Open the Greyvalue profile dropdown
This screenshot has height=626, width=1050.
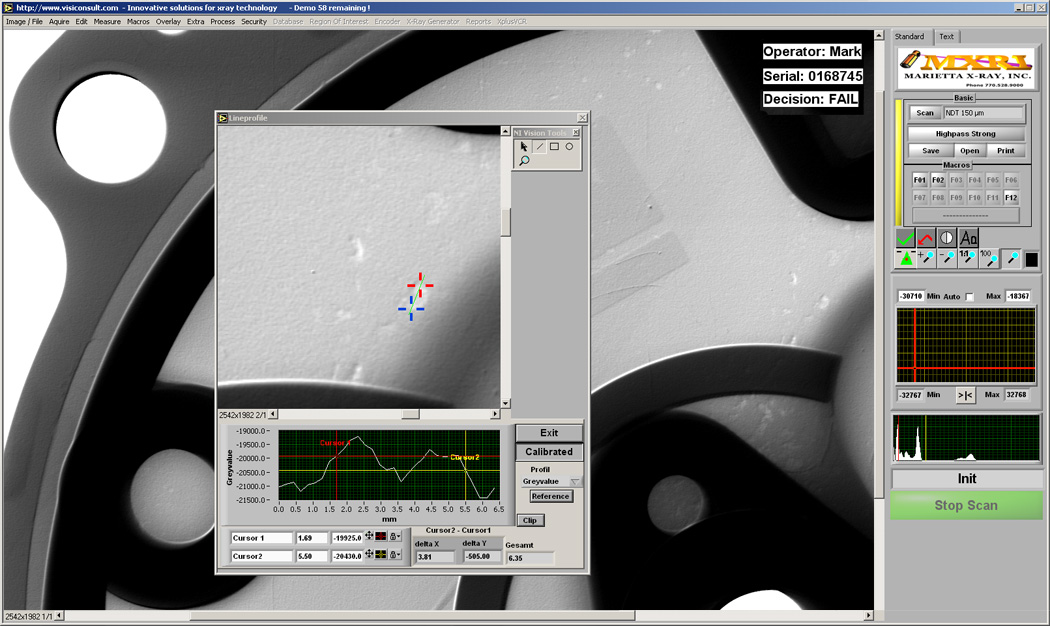pos(574,481)
